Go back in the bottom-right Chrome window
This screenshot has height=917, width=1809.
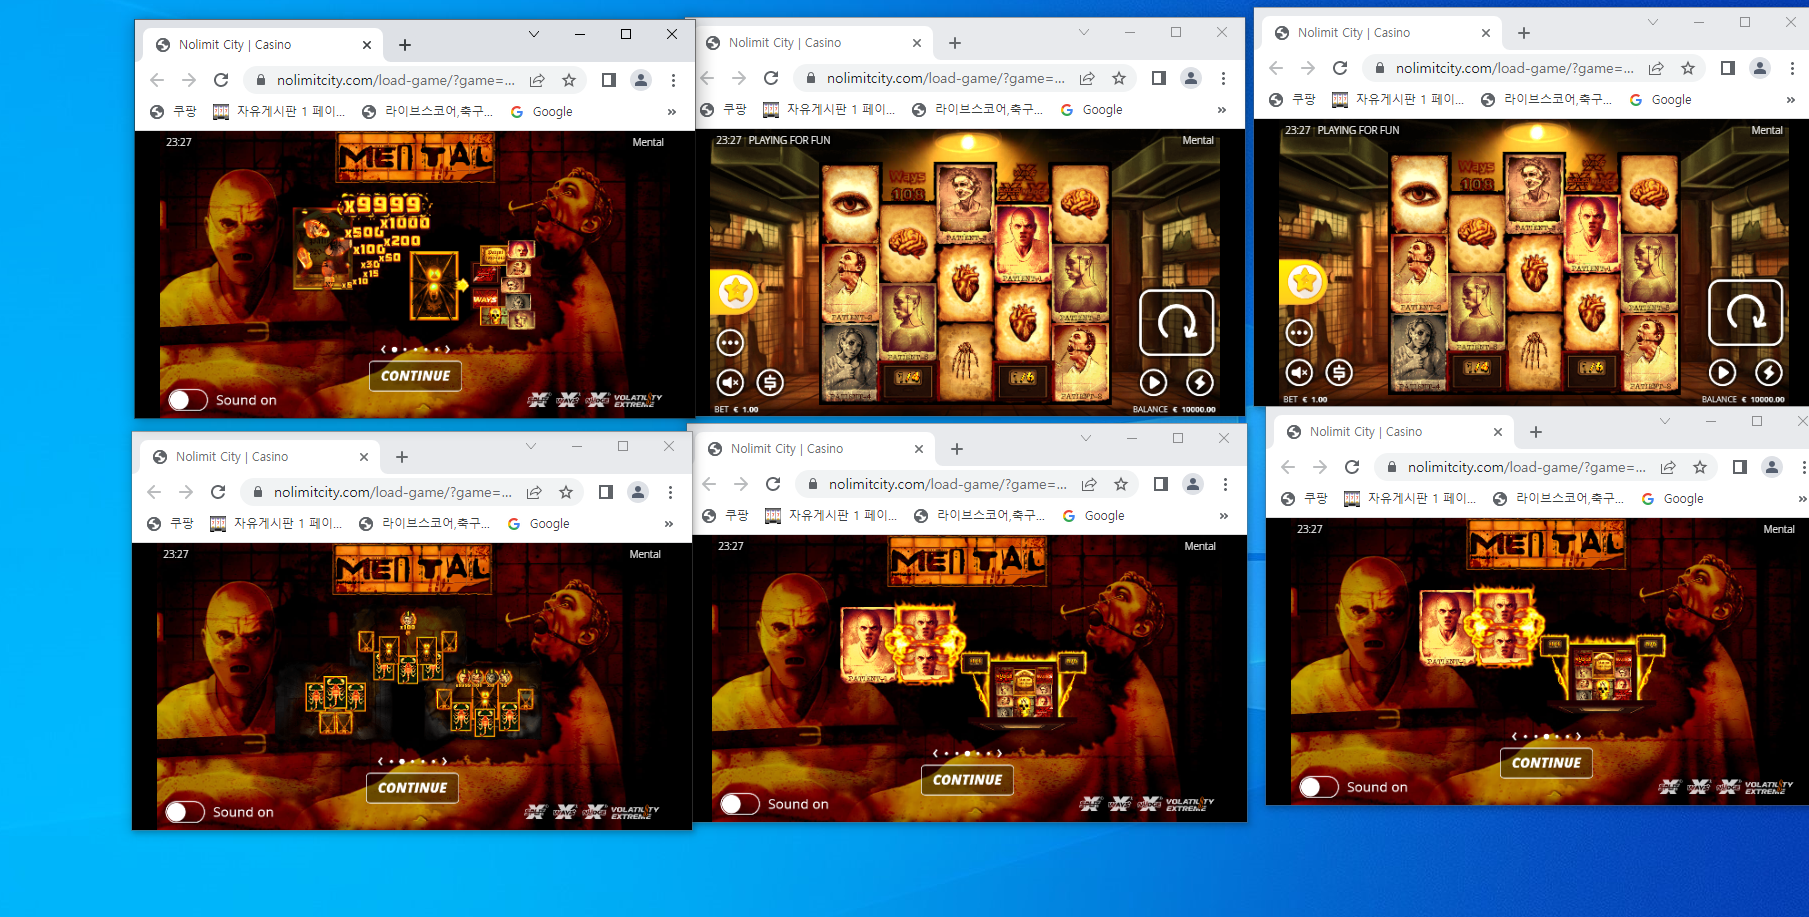coord(1288,467)
